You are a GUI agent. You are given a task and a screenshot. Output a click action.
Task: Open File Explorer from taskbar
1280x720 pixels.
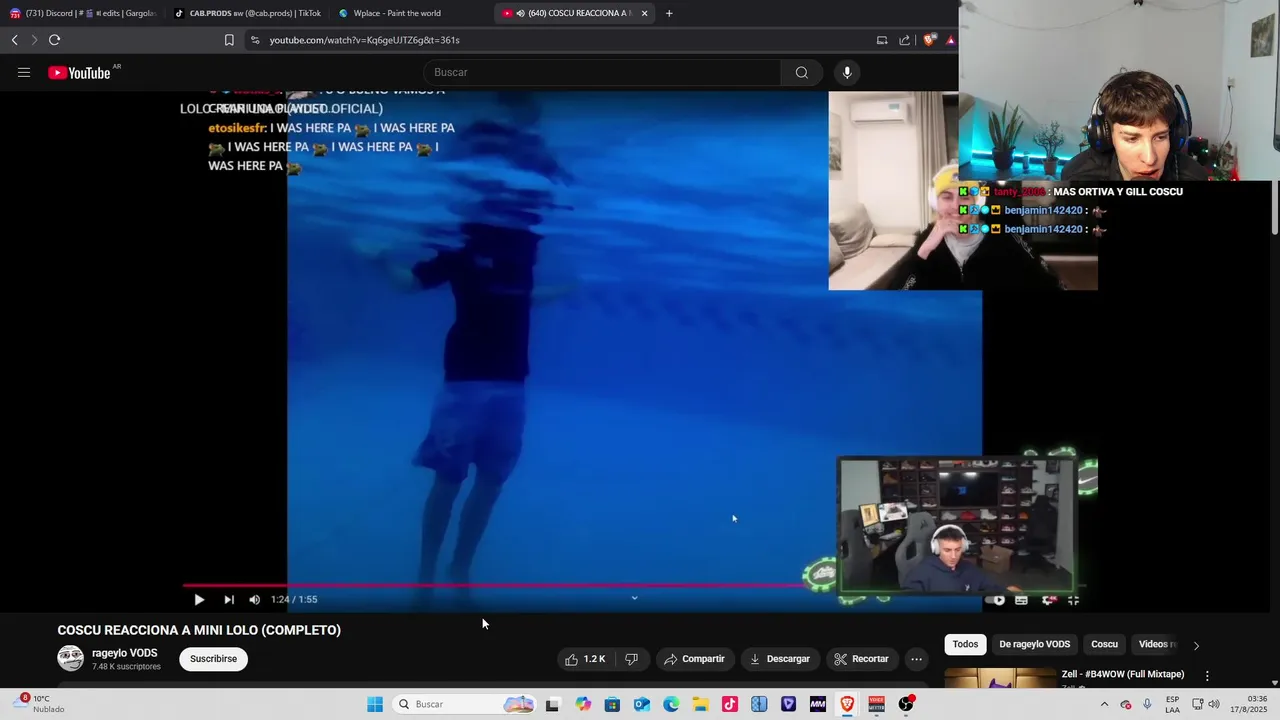(x=701, y=704)
